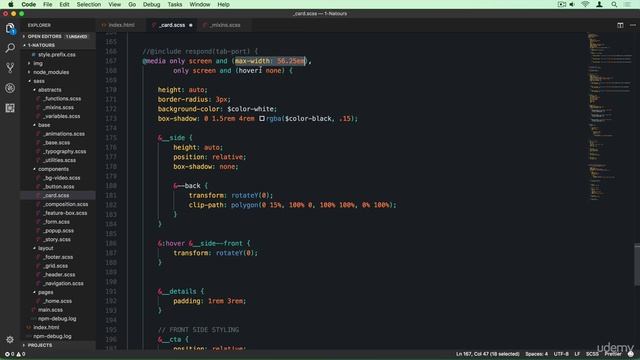640x360 pixels.
Task: Switch to the index.html tab
Action: 121,25
